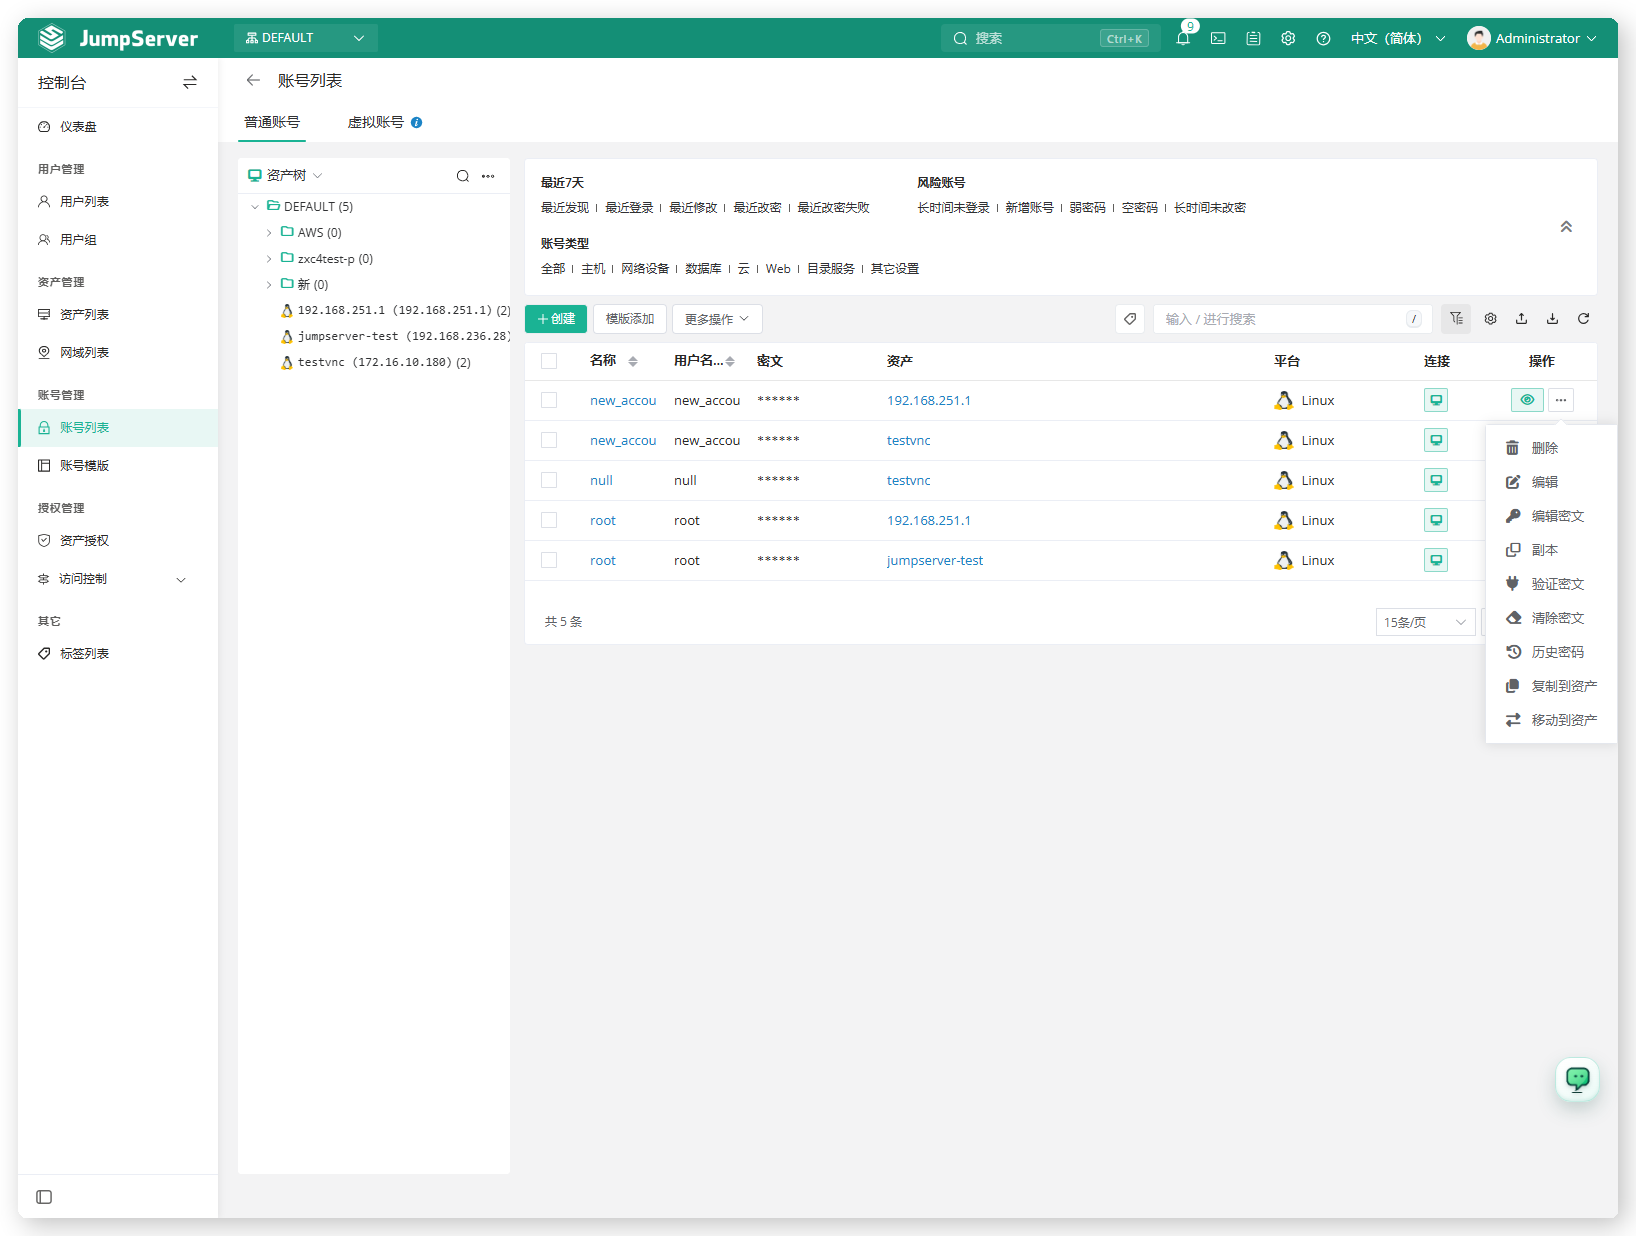This screenshot has width=1636, height=1236.
Task: Go back with the arrow beside 账号列表
Action: pyautogui.click(x=253, y=80)
